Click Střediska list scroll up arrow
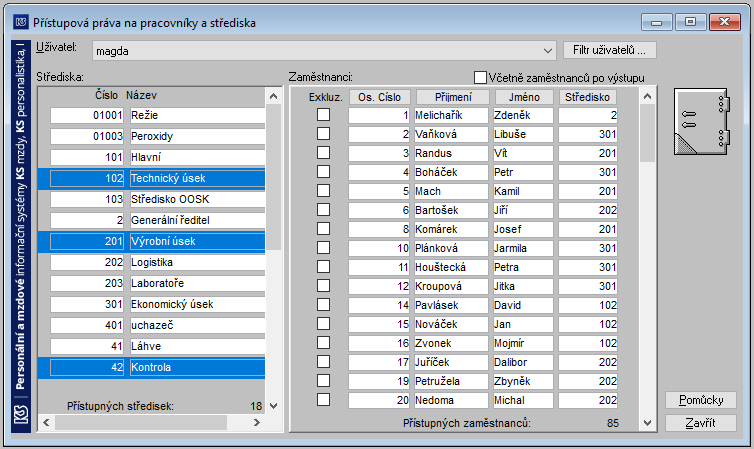The height and width of the screenshot is (449, 754). pyautogui.click(x=273, y=96)
